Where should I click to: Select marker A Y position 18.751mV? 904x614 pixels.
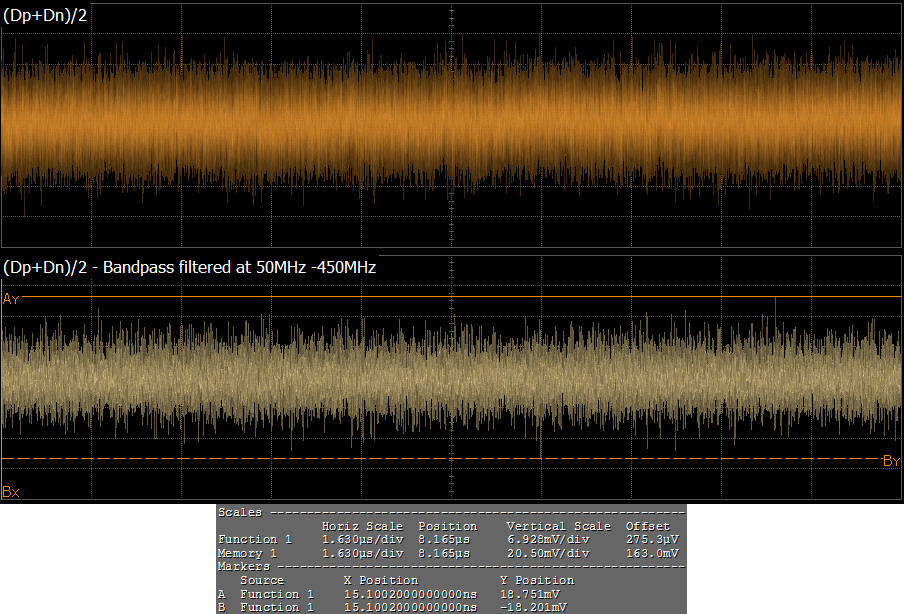tap(531, 593)
